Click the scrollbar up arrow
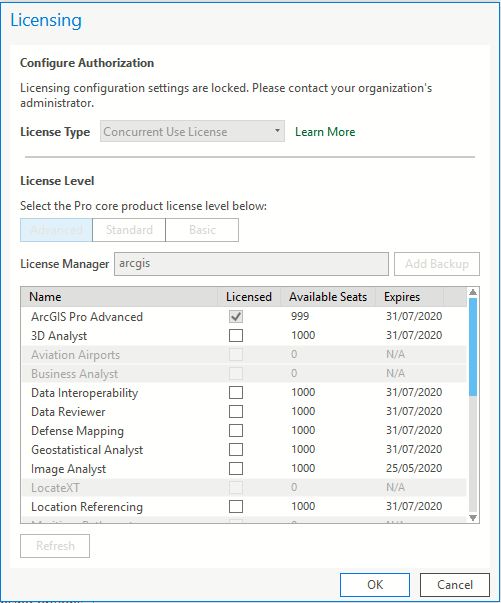This screenshot has width=501, height=603. 473,293
